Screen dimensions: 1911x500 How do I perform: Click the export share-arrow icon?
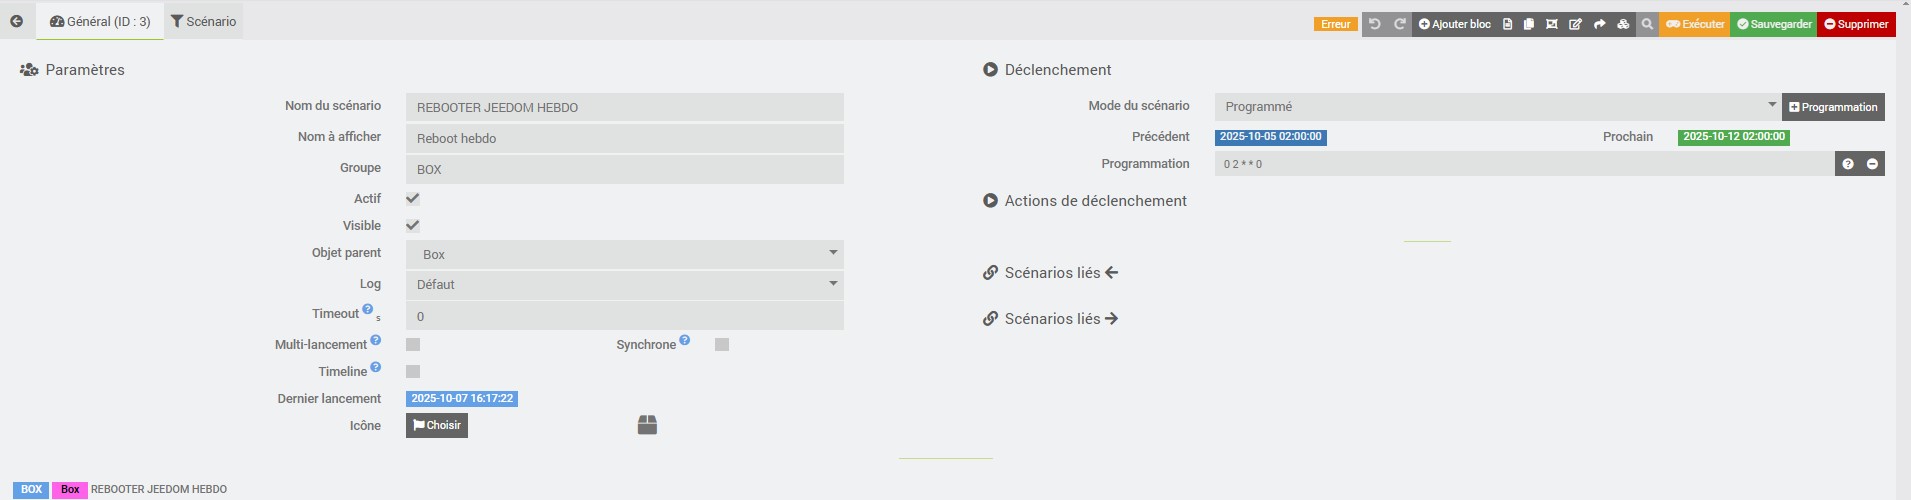click(1599, 24)
